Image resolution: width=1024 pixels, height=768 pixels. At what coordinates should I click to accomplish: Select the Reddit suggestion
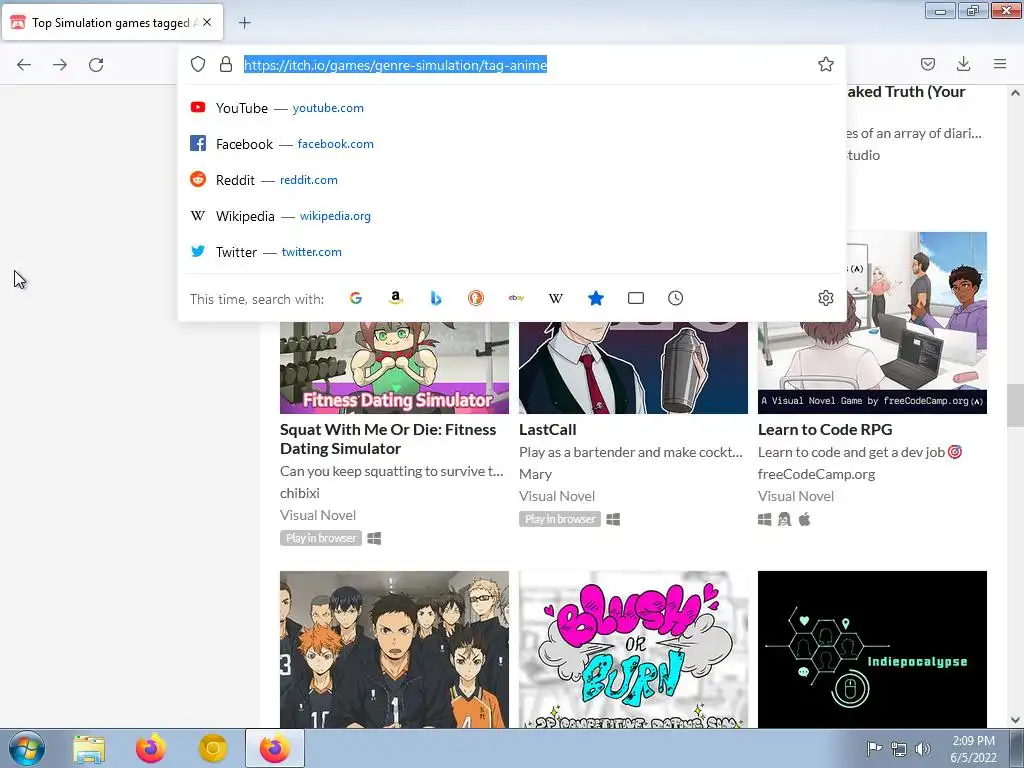tap(511, 180)
